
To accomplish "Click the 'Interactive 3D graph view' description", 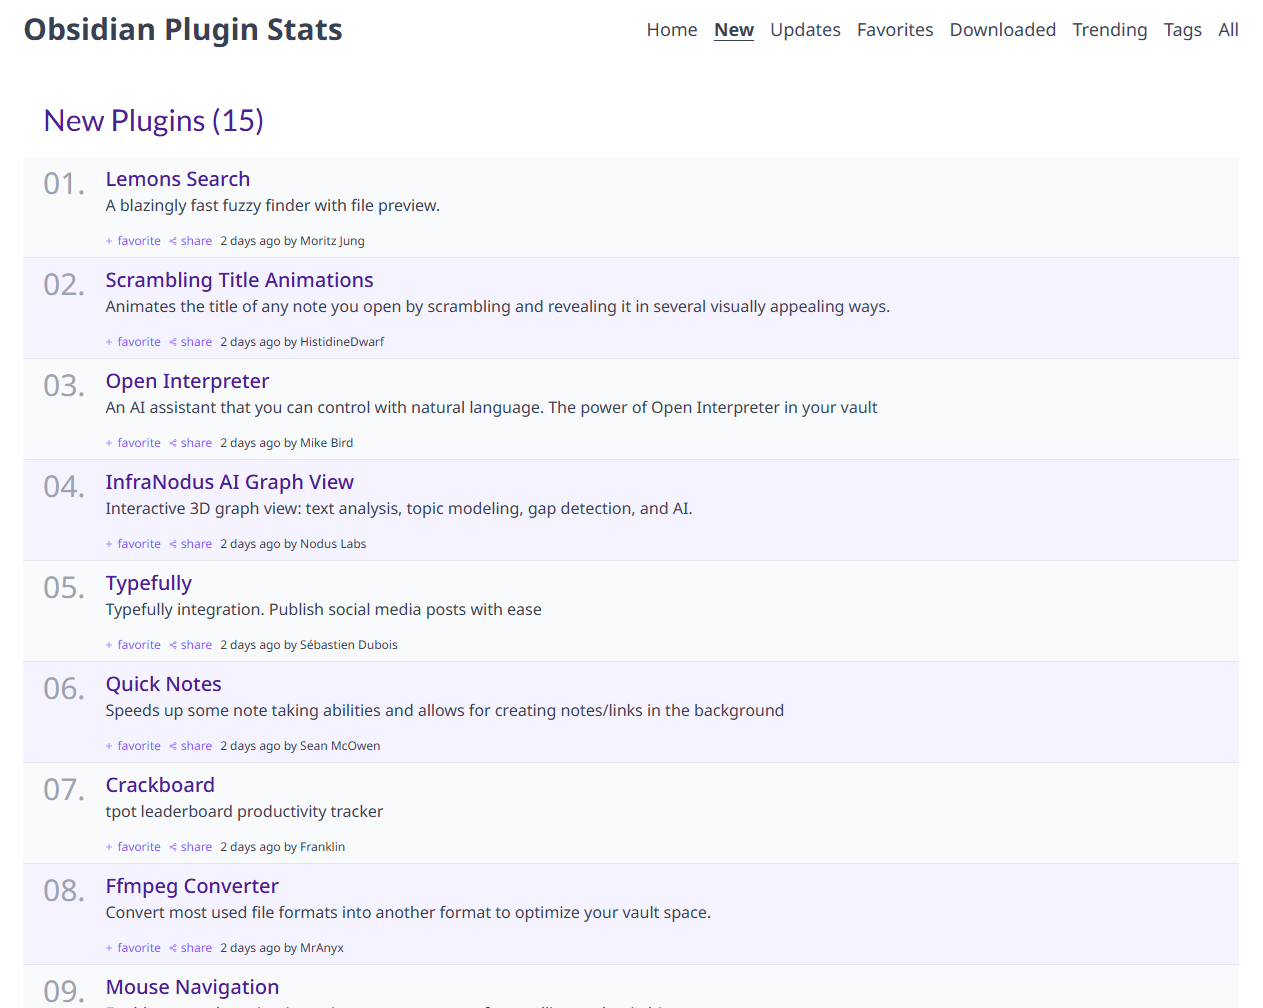I will point(399,509).
